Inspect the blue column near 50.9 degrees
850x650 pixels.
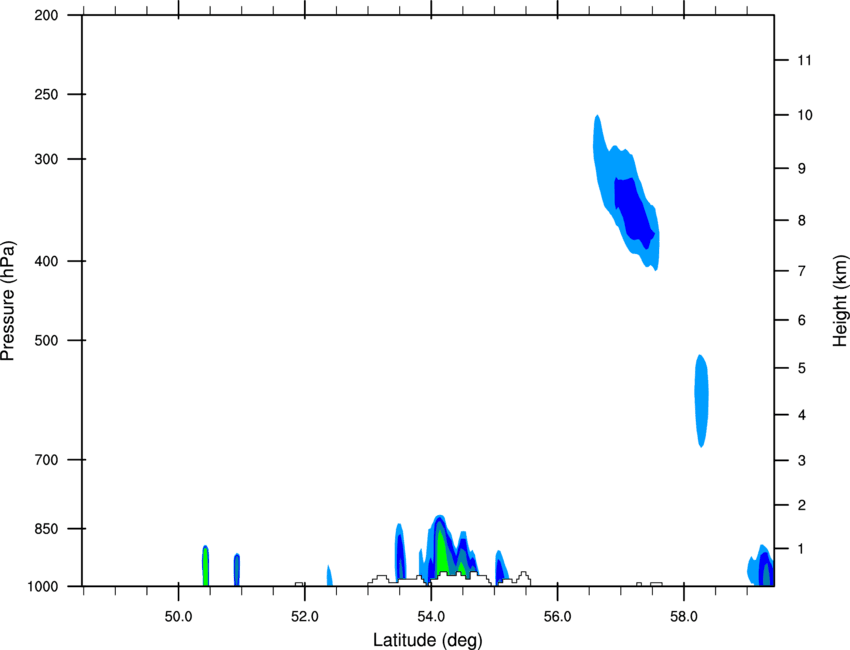237,570
